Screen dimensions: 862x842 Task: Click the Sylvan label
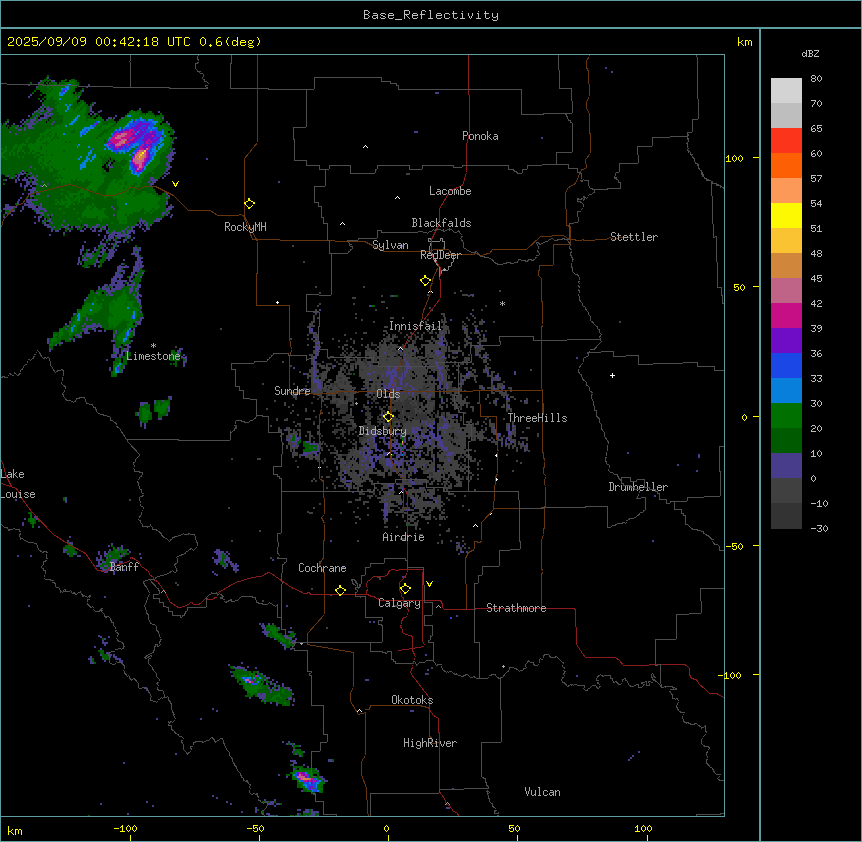[390, 245]
